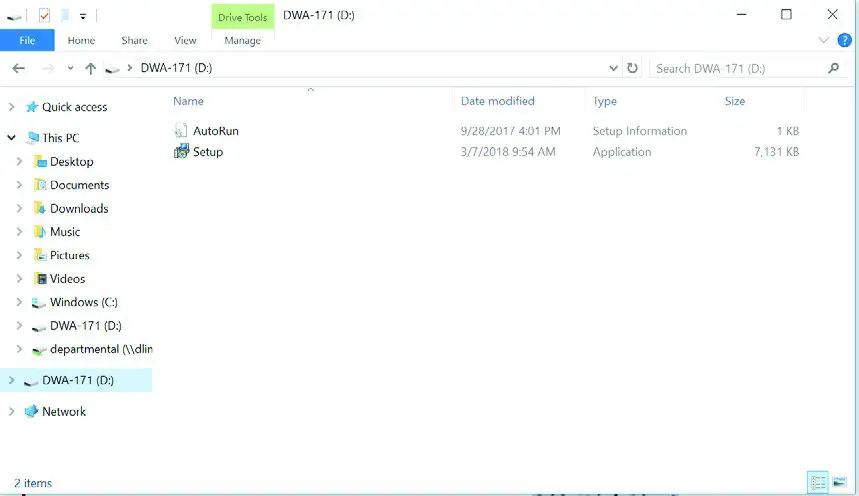Select Network in the navigation pane
Image resolution: width=859 pixels, height=496 pixels.
(x=64, y=412)
